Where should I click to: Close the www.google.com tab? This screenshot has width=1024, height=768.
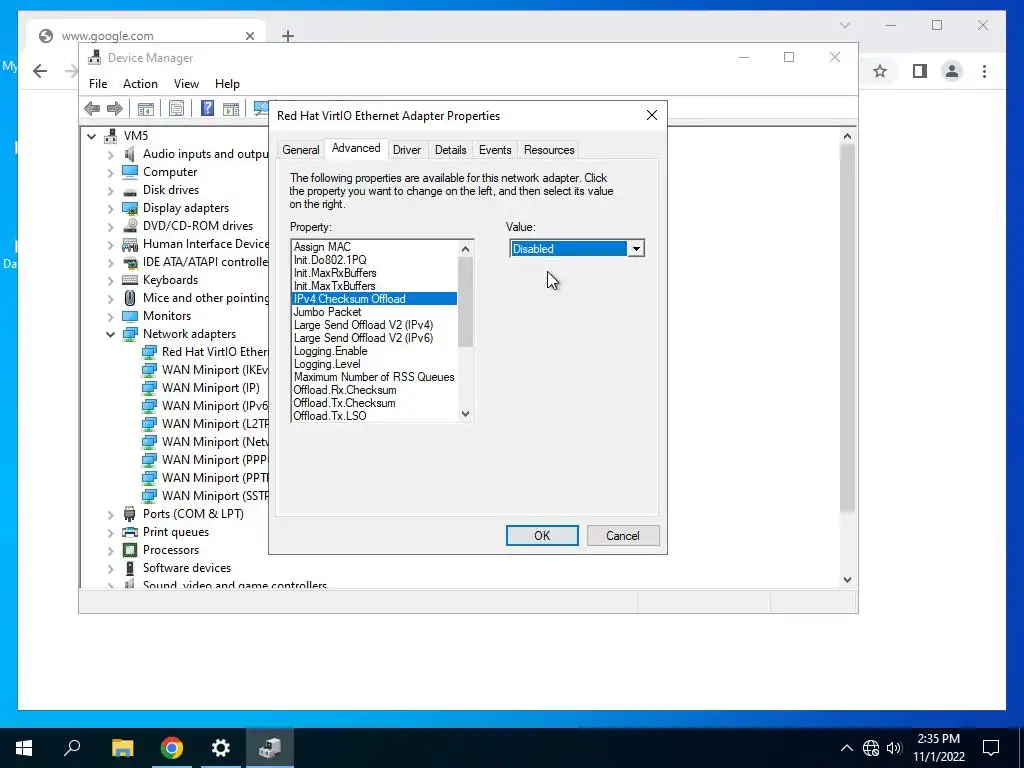pos(249,36)
